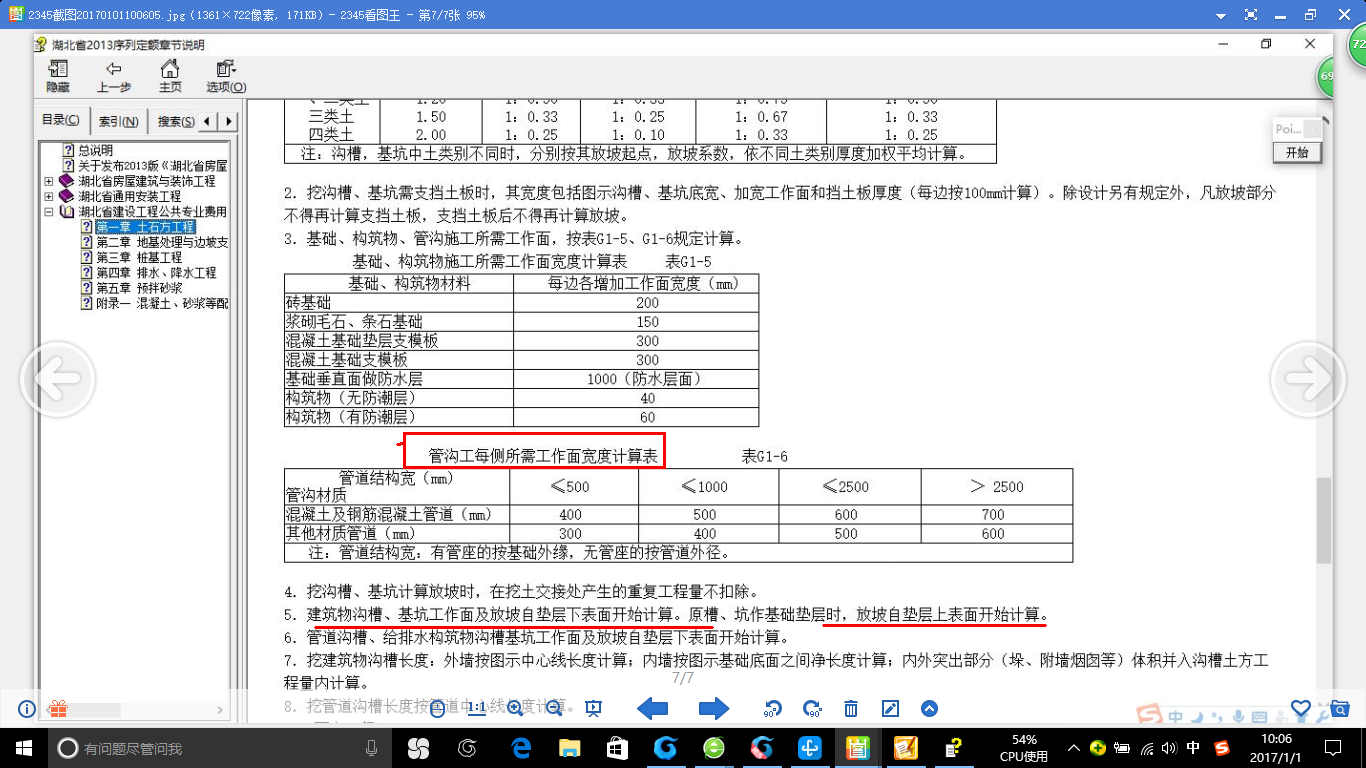Image resolution: width=1366 pixels, height=768 pixels.
Task: Open the 主页 home button
Action: [x=171, y=76]
